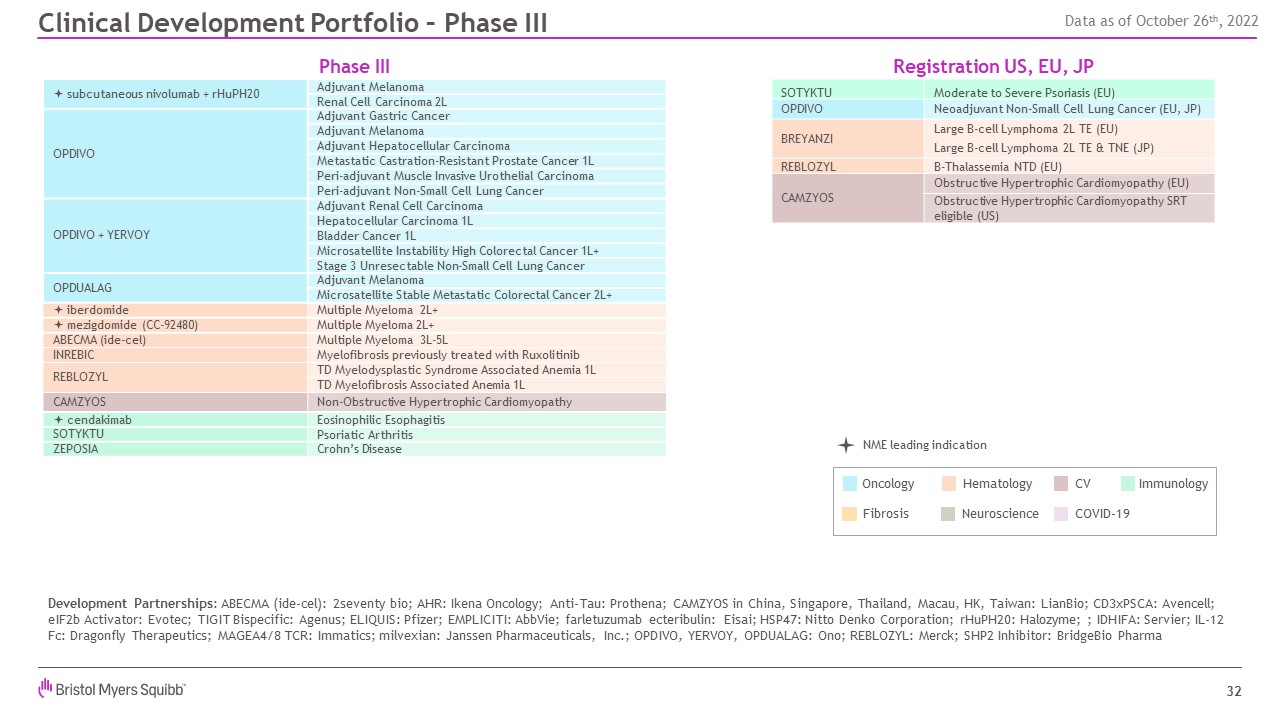Click the INREBIC cell
This screenshot has height=720, width=1280.
pyautogui.click(x=175, y=355)
